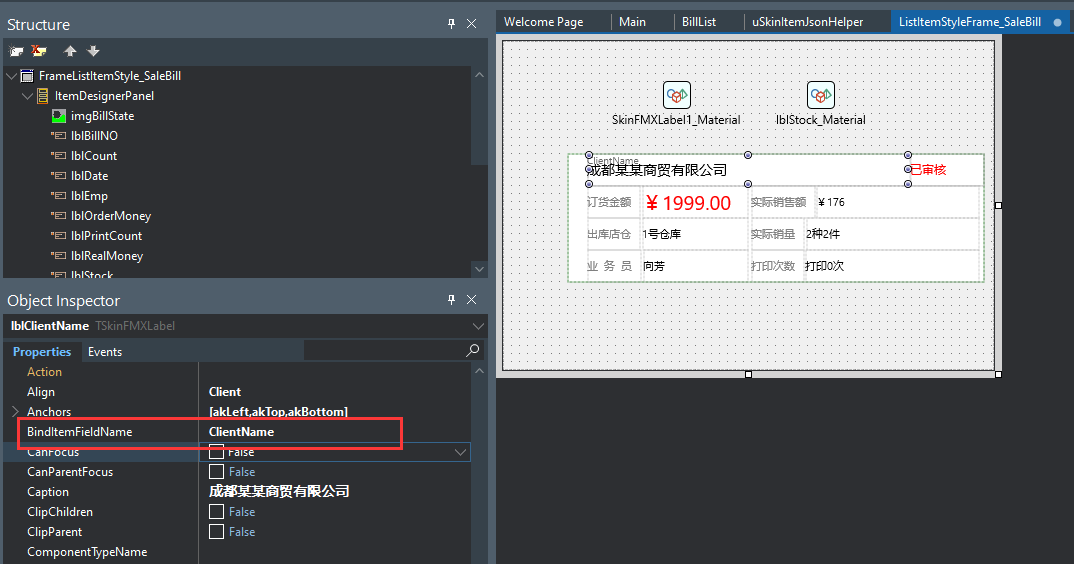
Task: Toggle the ClipParent checkbox
Action: coord(216,531)
